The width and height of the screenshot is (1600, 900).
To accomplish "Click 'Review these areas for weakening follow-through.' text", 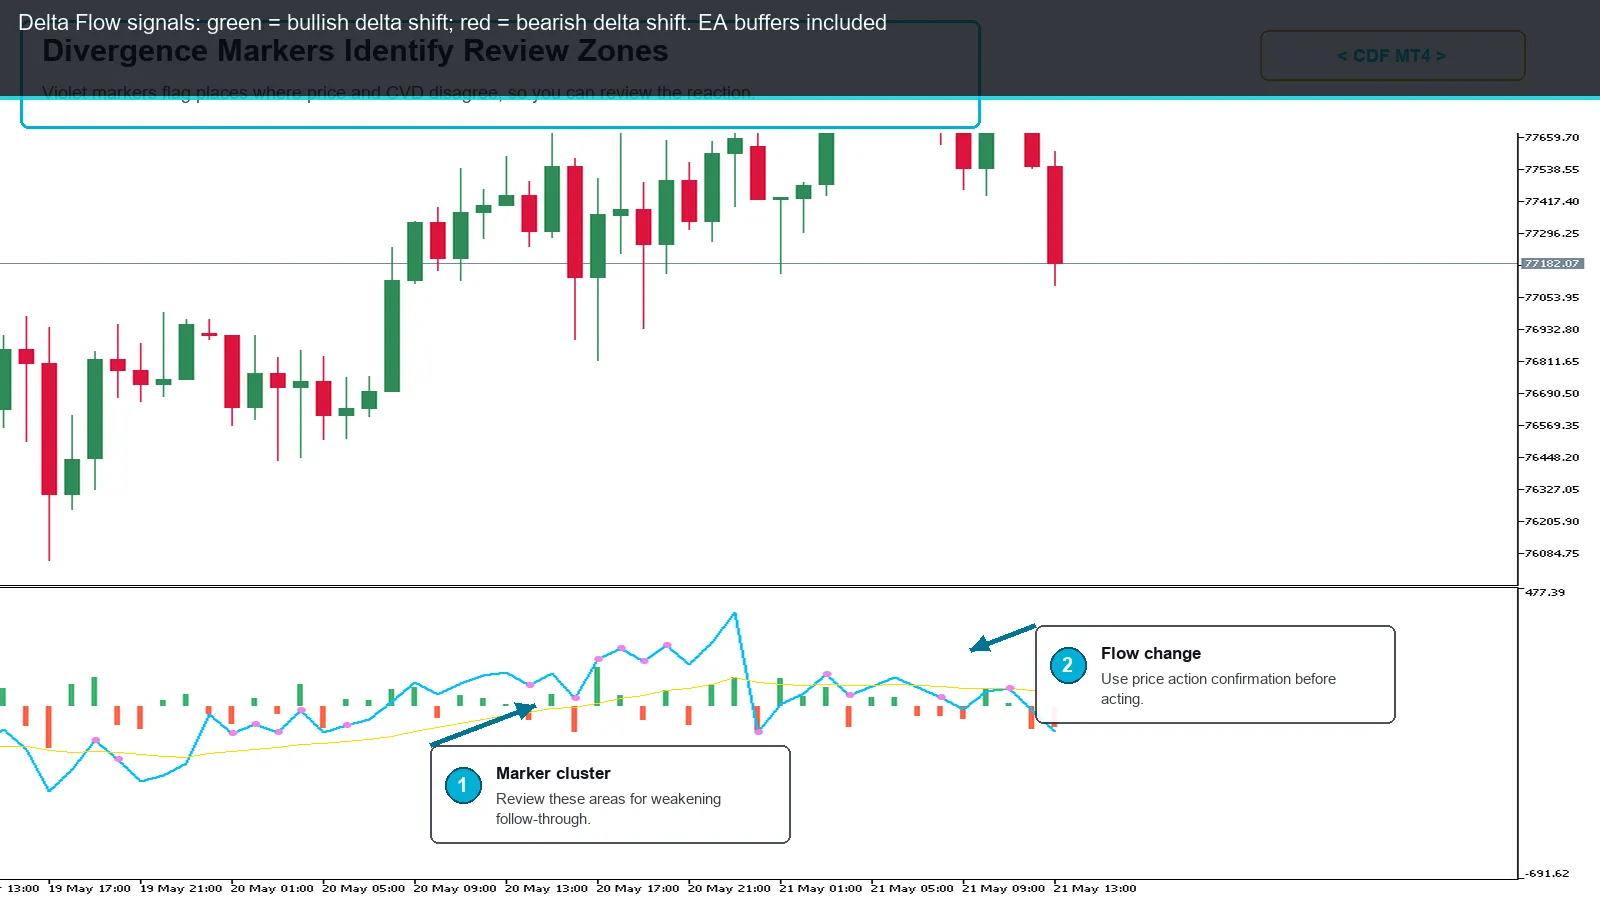I will (608, 809).
